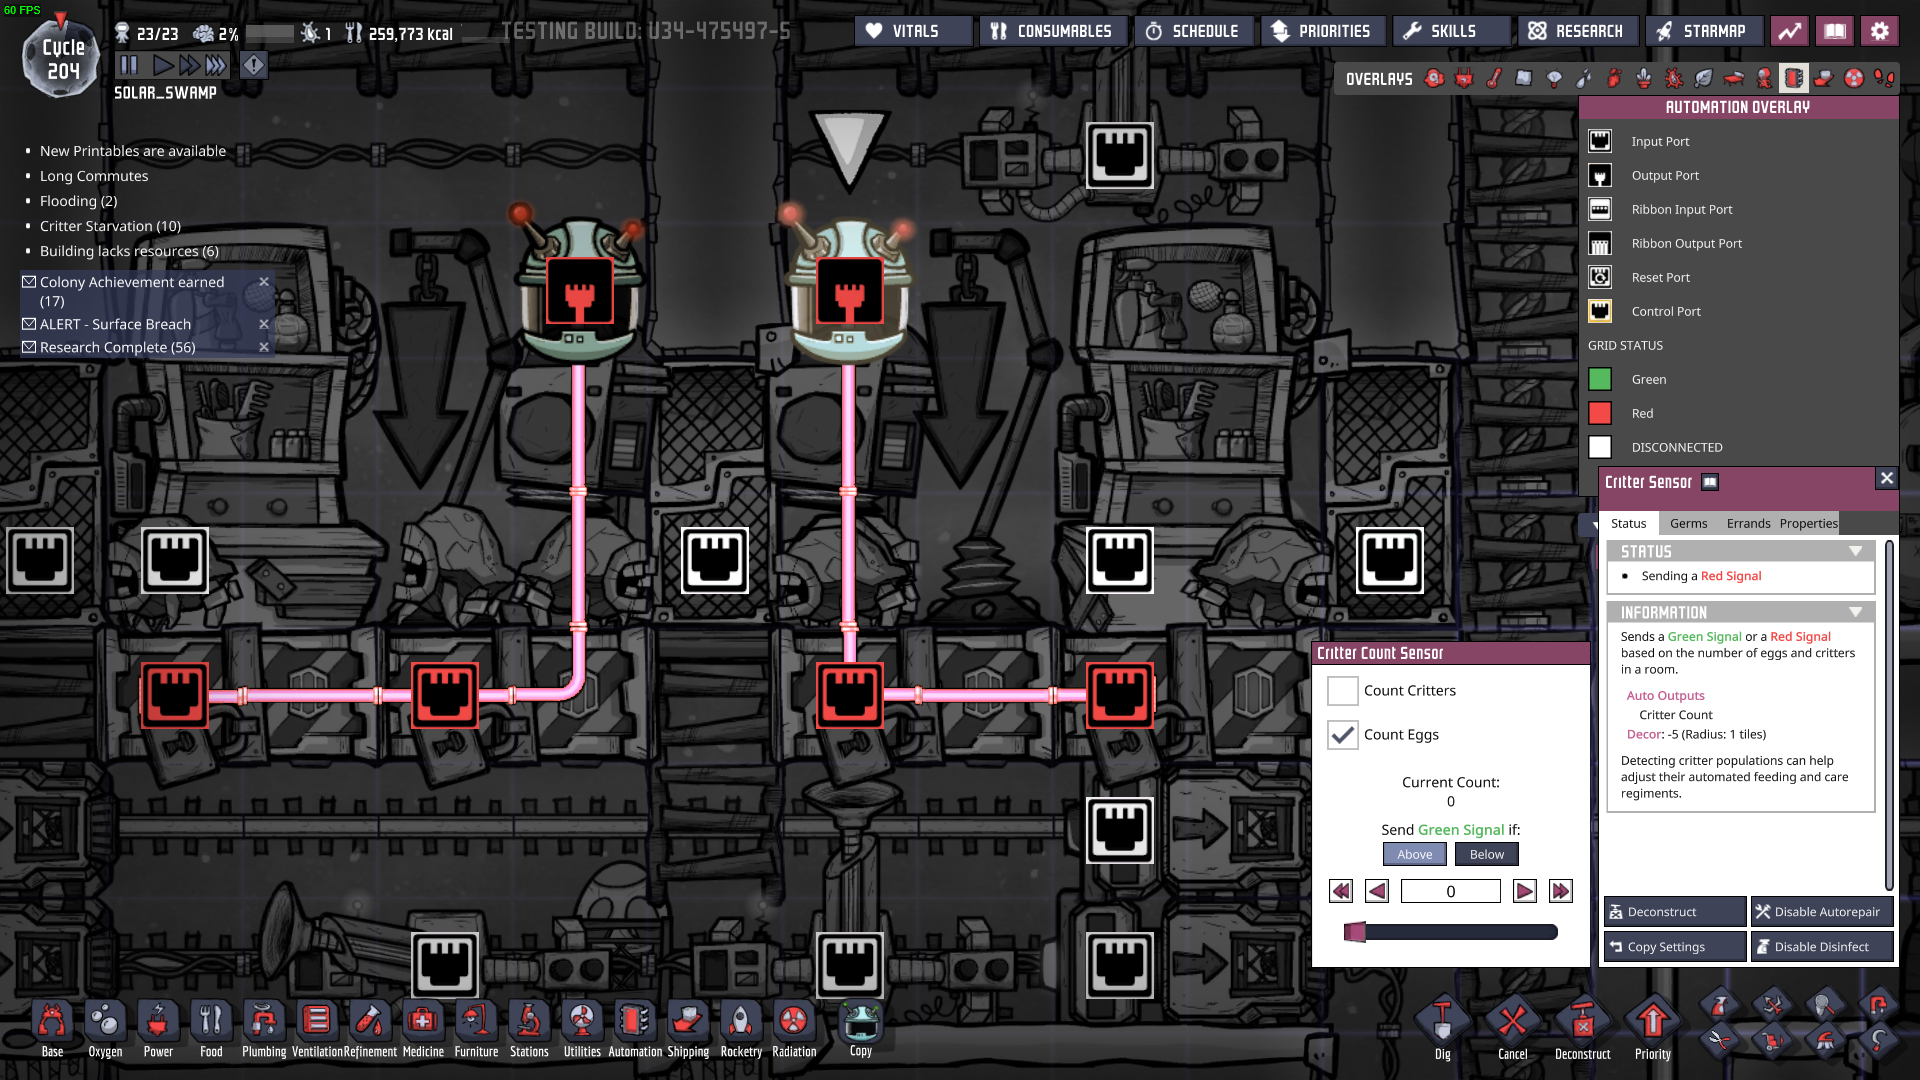Pause the game simulation

point(129,66)
